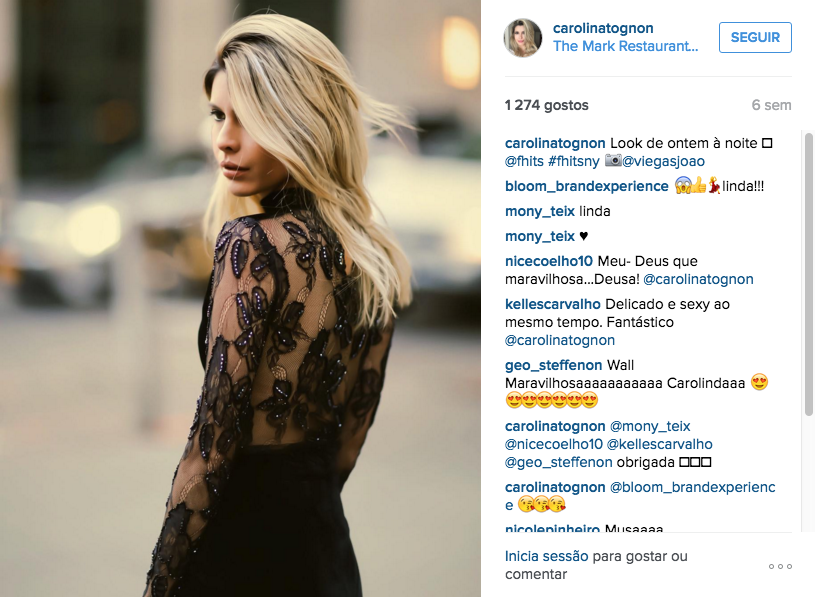The width and height of the screenshot is (815, 597).
Task: Click the main post photo
Action: pos(240,298)
